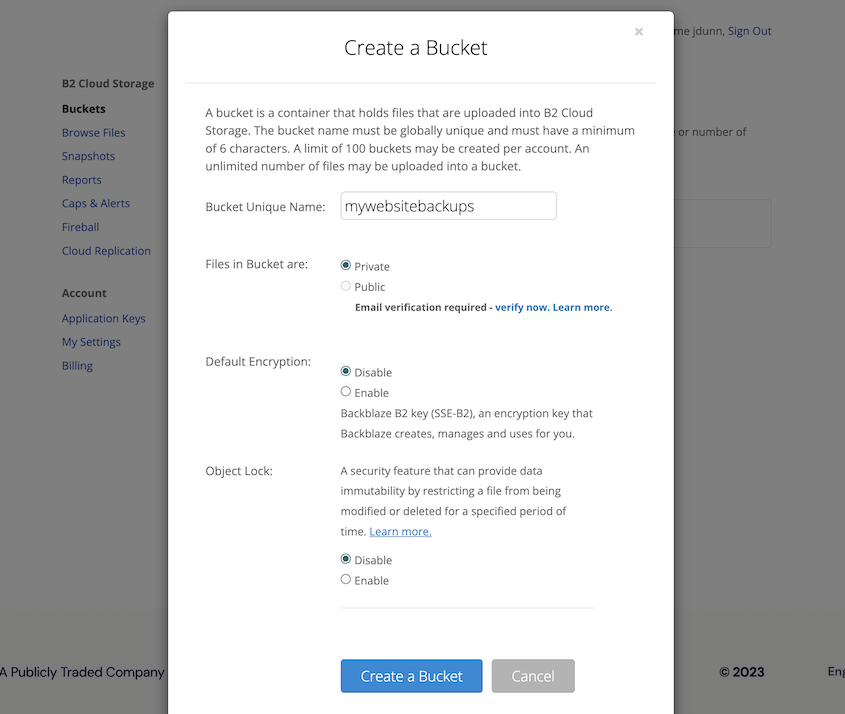Click the Bucket Unique Name field
Viewport: 845px width, 714px height.
coord(448,206)
